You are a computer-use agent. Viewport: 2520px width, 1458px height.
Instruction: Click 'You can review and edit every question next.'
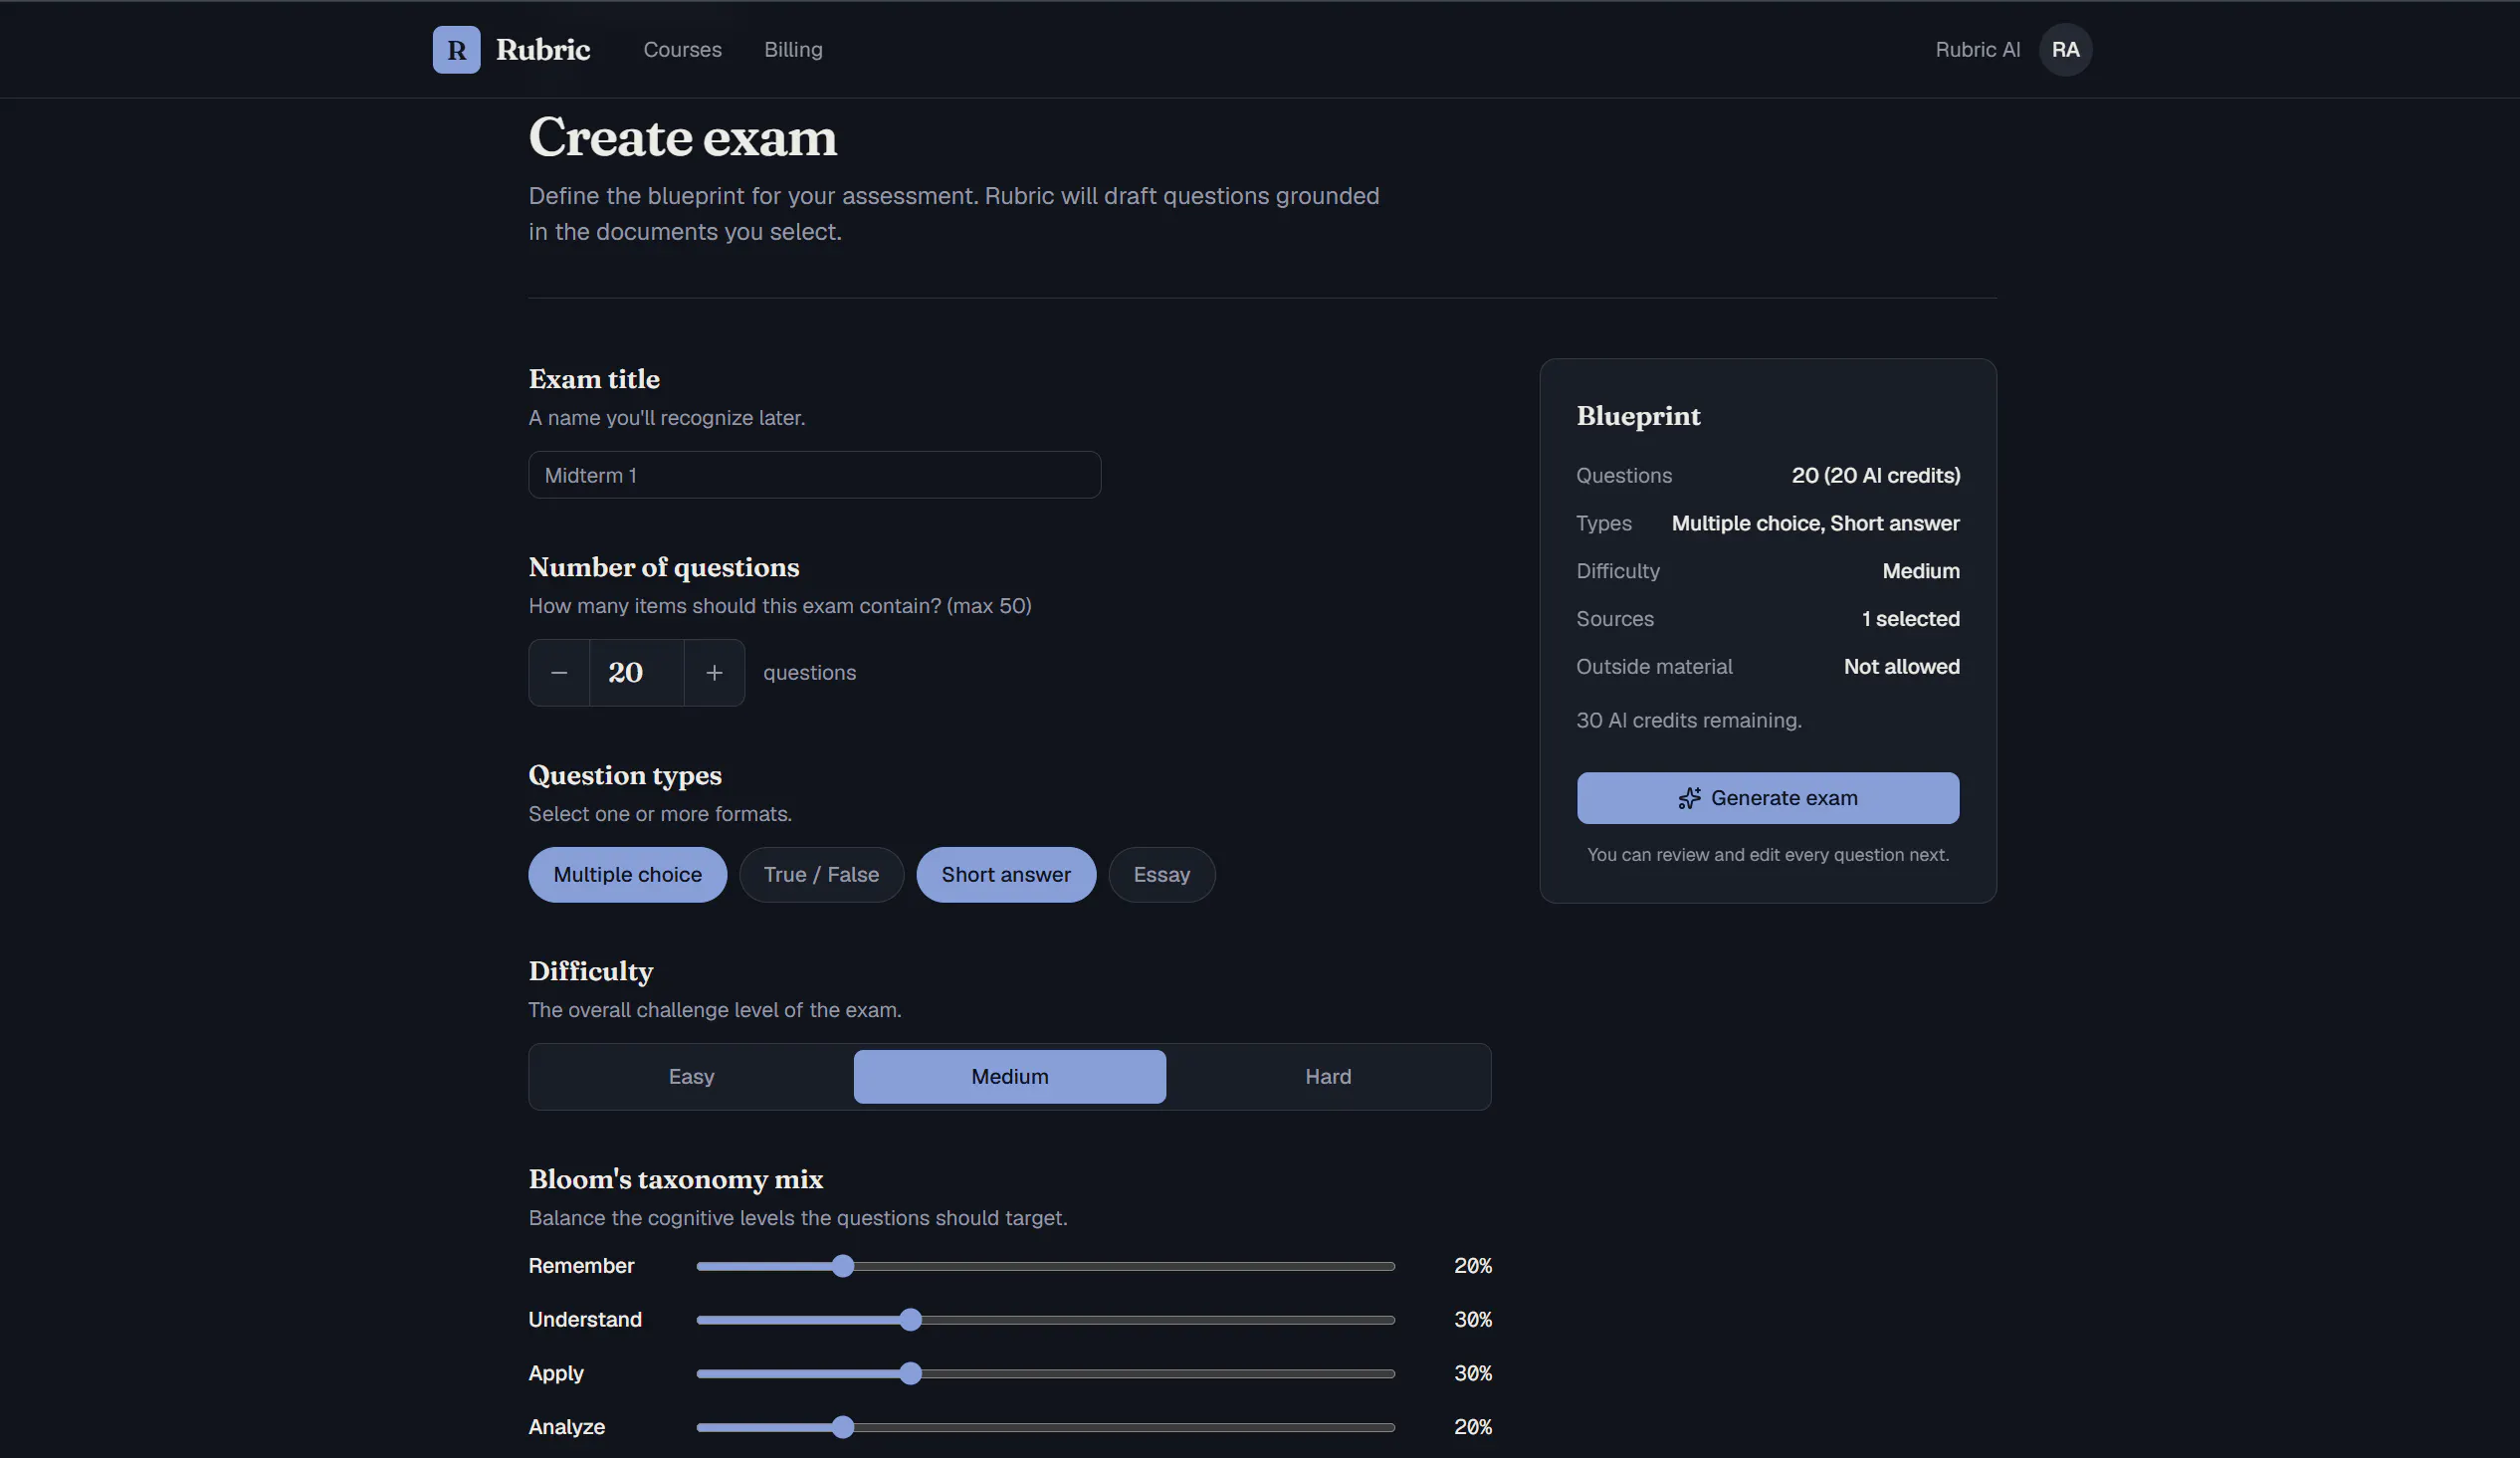[x=1767, y=854]
